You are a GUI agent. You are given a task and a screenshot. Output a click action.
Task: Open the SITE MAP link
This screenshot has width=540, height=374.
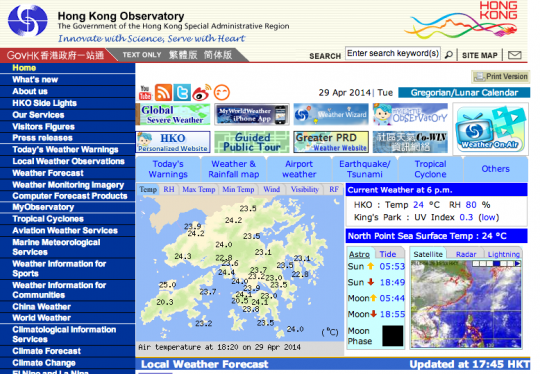[479, 55]
